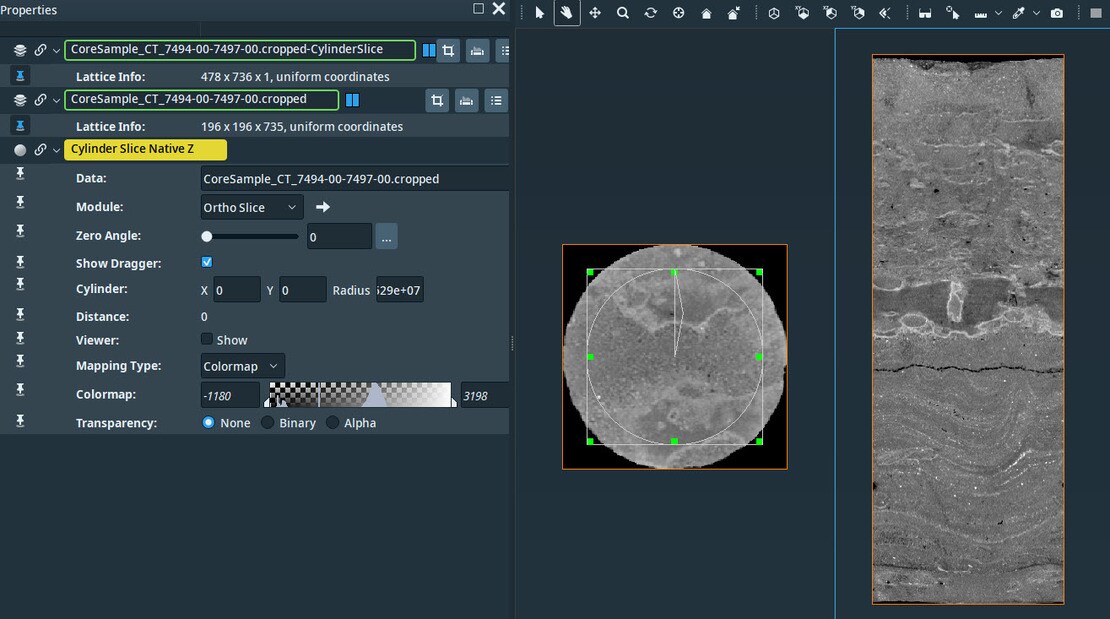Choose the translate pan tool

click(x=595, y=13)
